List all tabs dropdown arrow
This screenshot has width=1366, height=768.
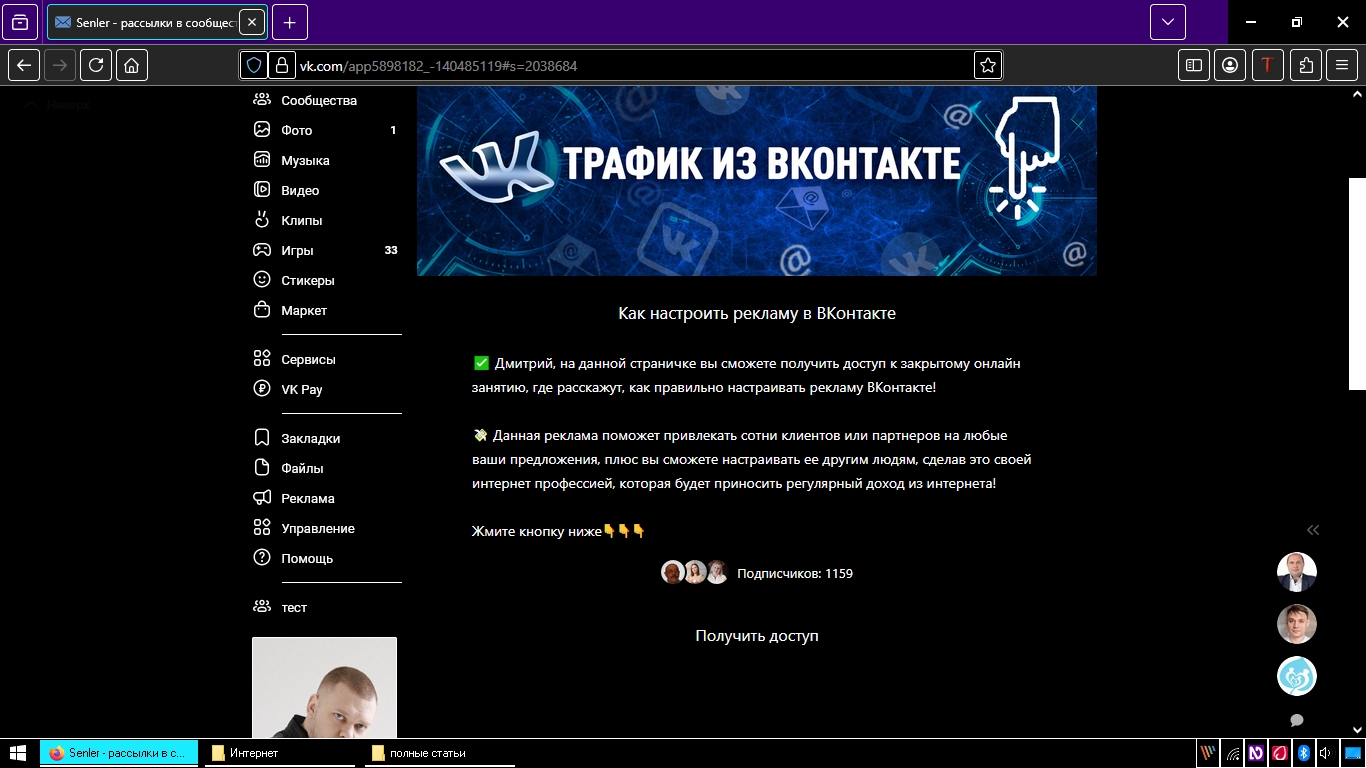(x=1168, y=22)
